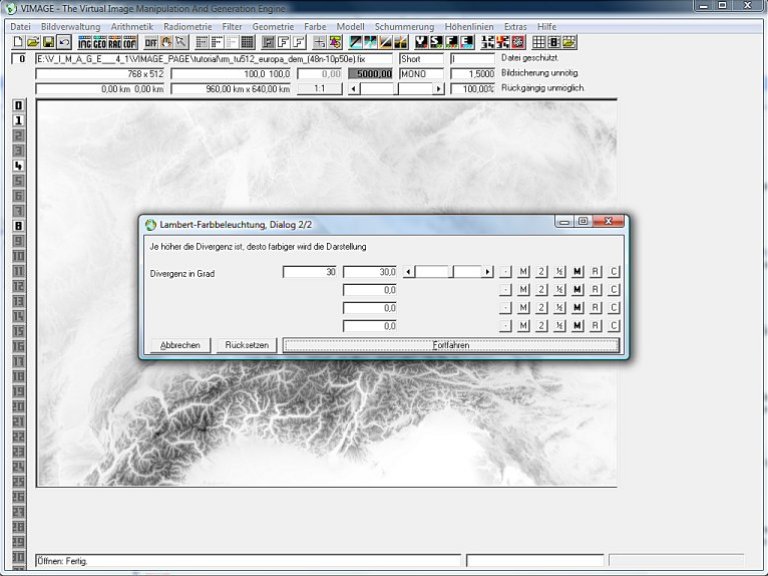Click the Fortfahren button

[451, 345]
